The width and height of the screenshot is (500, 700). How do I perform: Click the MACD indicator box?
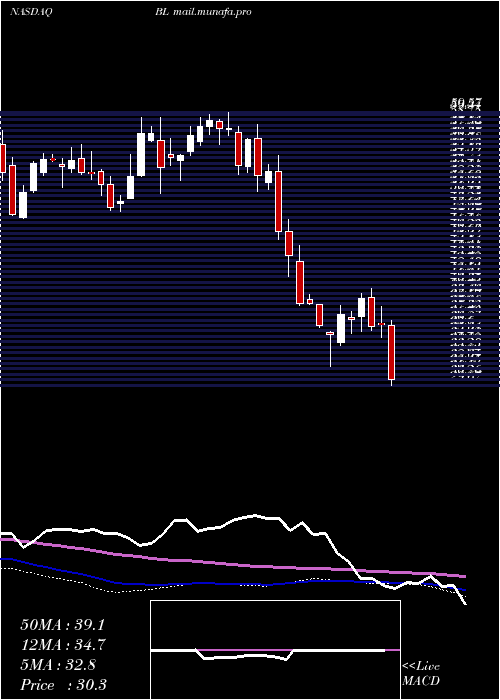point(275,650)
